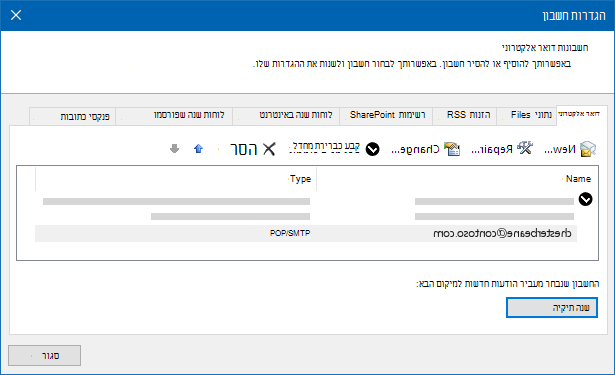Viewport: 615px width, 375px height.
Task: Click the first account's redacted type cell
Action: coord(176,202)
